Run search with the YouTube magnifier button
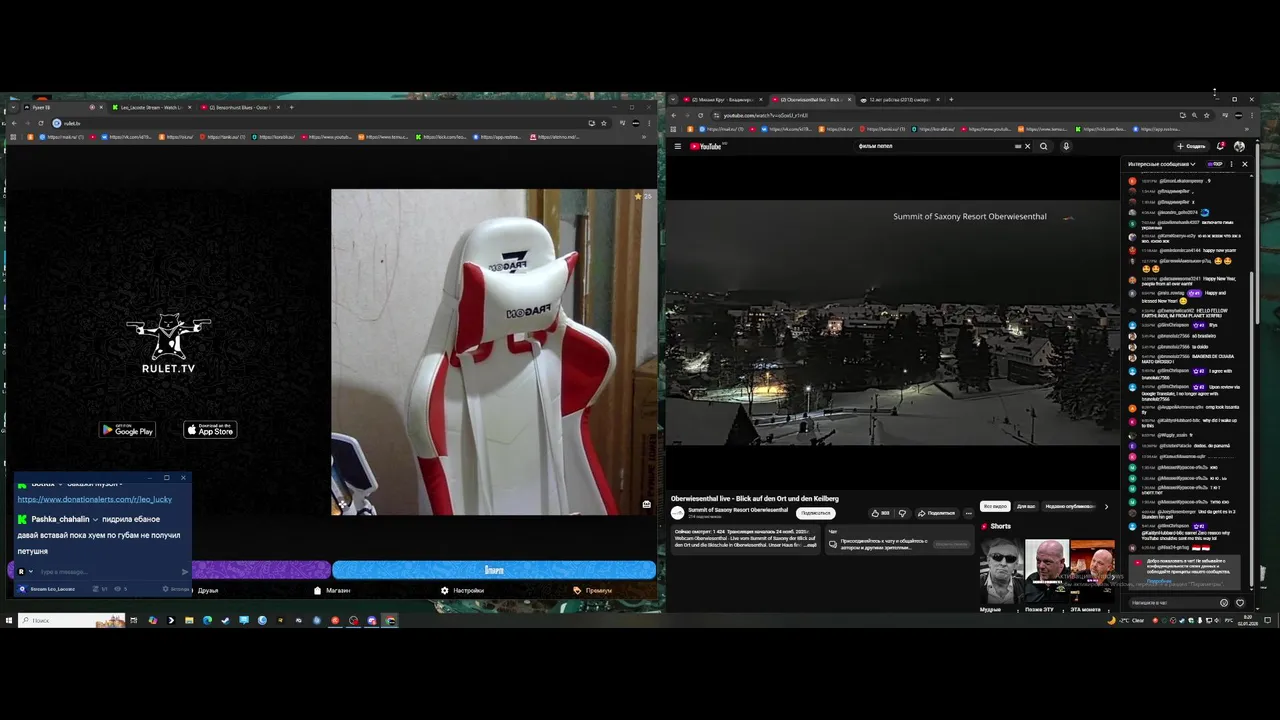 (x=1043, y=146)
